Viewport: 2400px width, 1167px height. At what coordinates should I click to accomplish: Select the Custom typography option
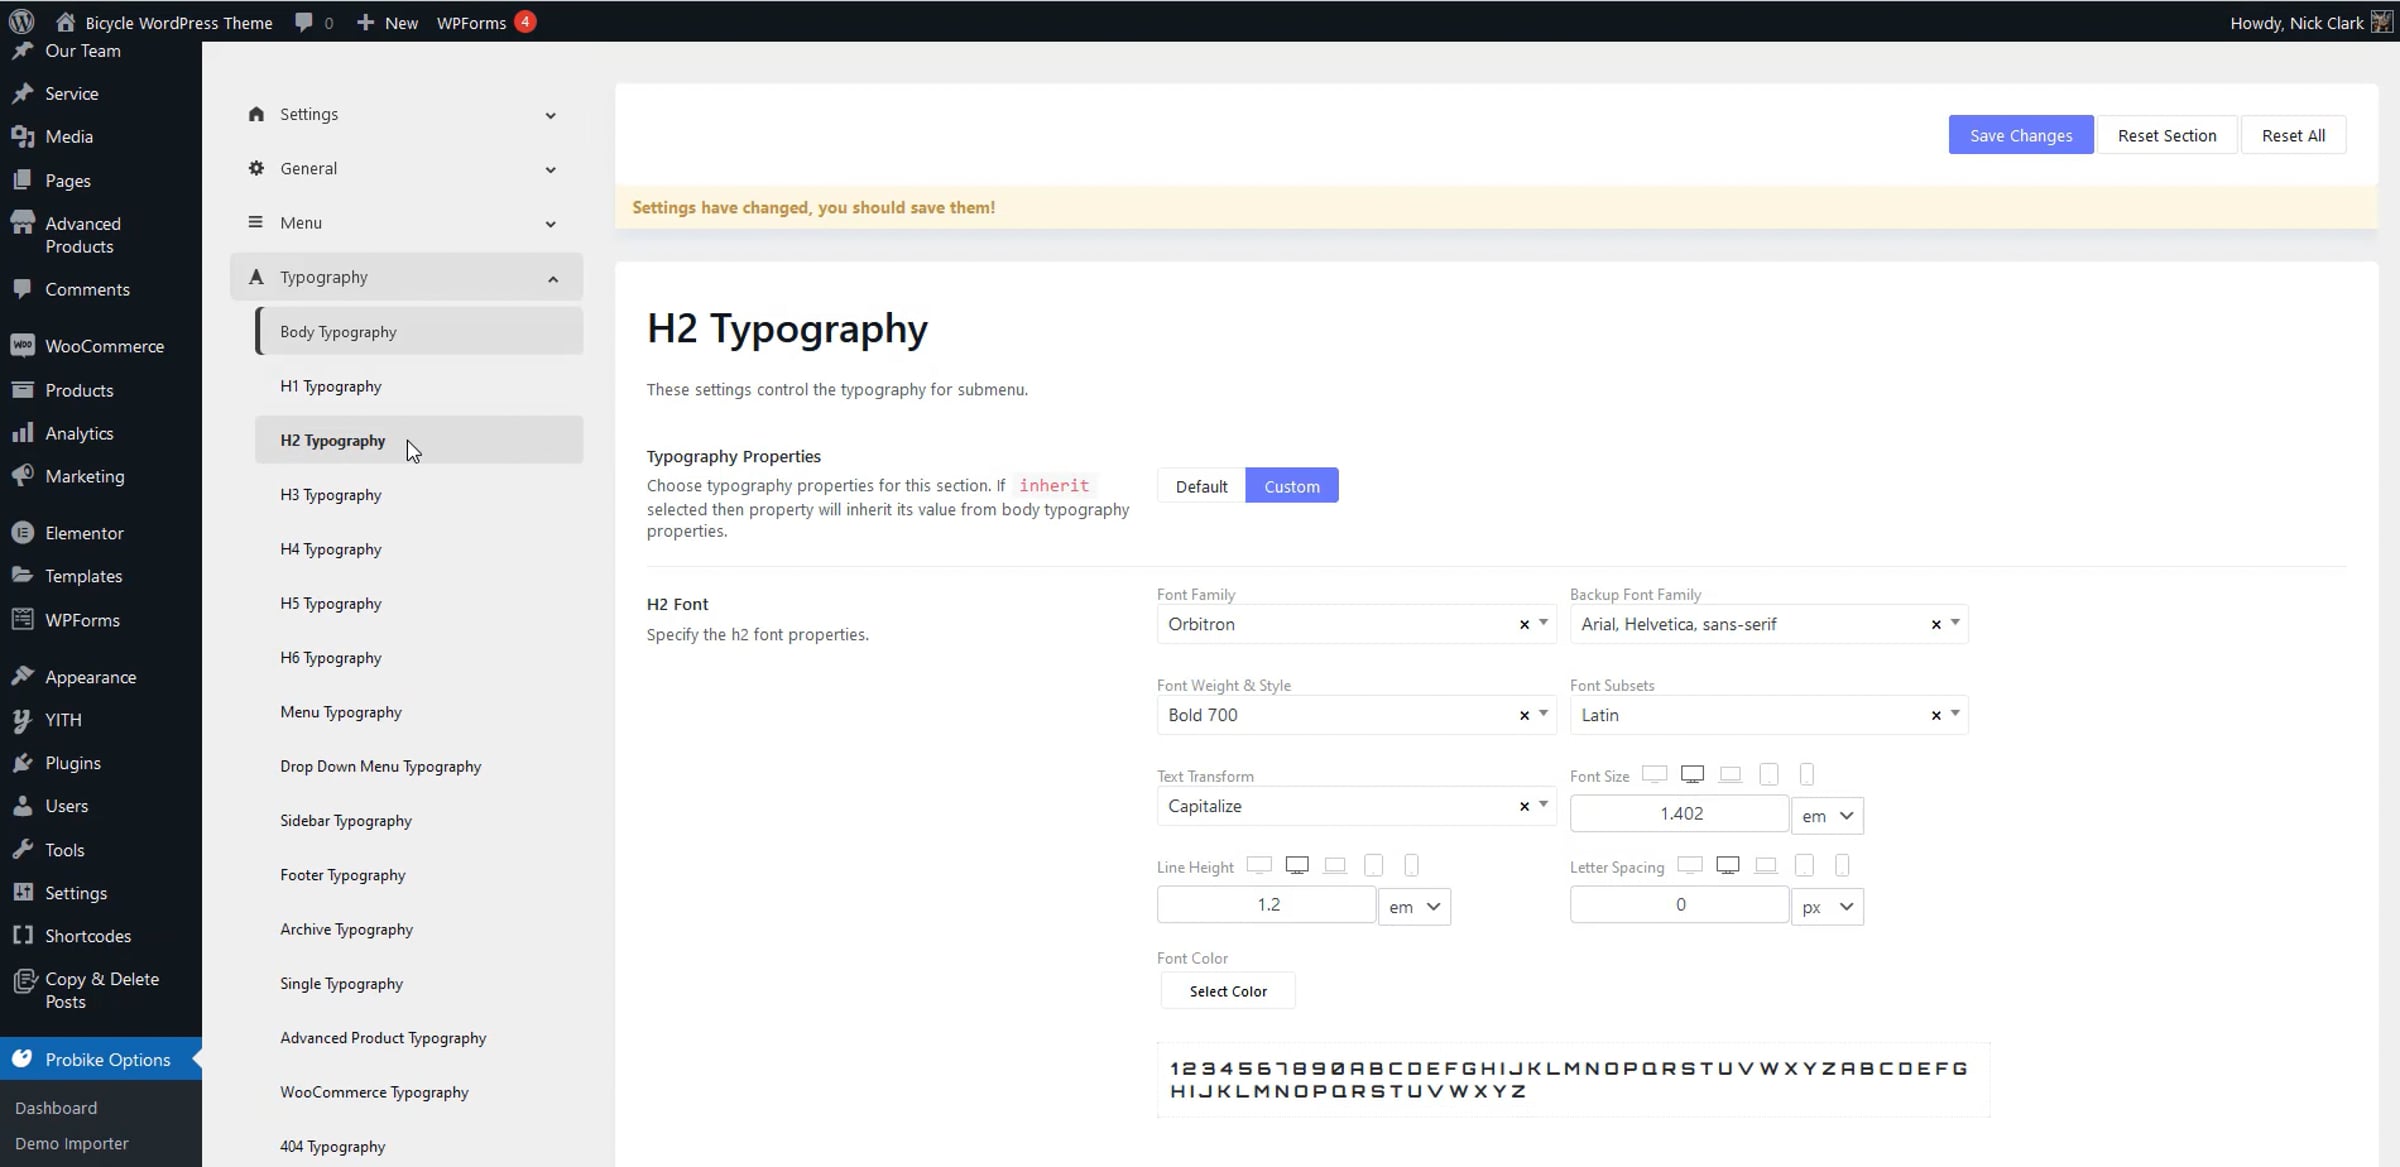1291,486
